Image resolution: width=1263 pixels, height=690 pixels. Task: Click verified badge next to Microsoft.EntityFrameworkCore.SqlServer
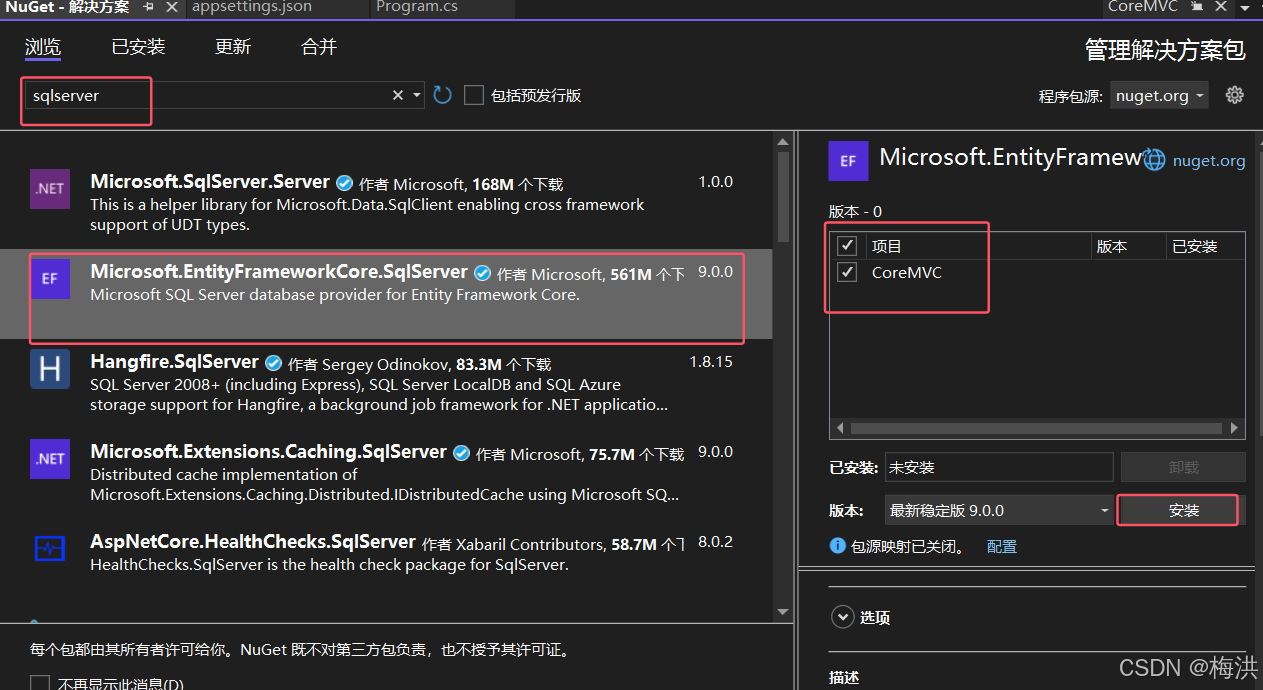point(482,273)
